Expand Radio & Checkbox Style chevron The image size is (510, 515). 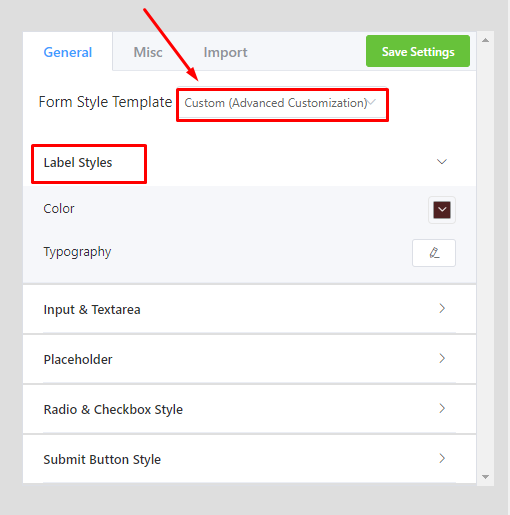point(442,409)
